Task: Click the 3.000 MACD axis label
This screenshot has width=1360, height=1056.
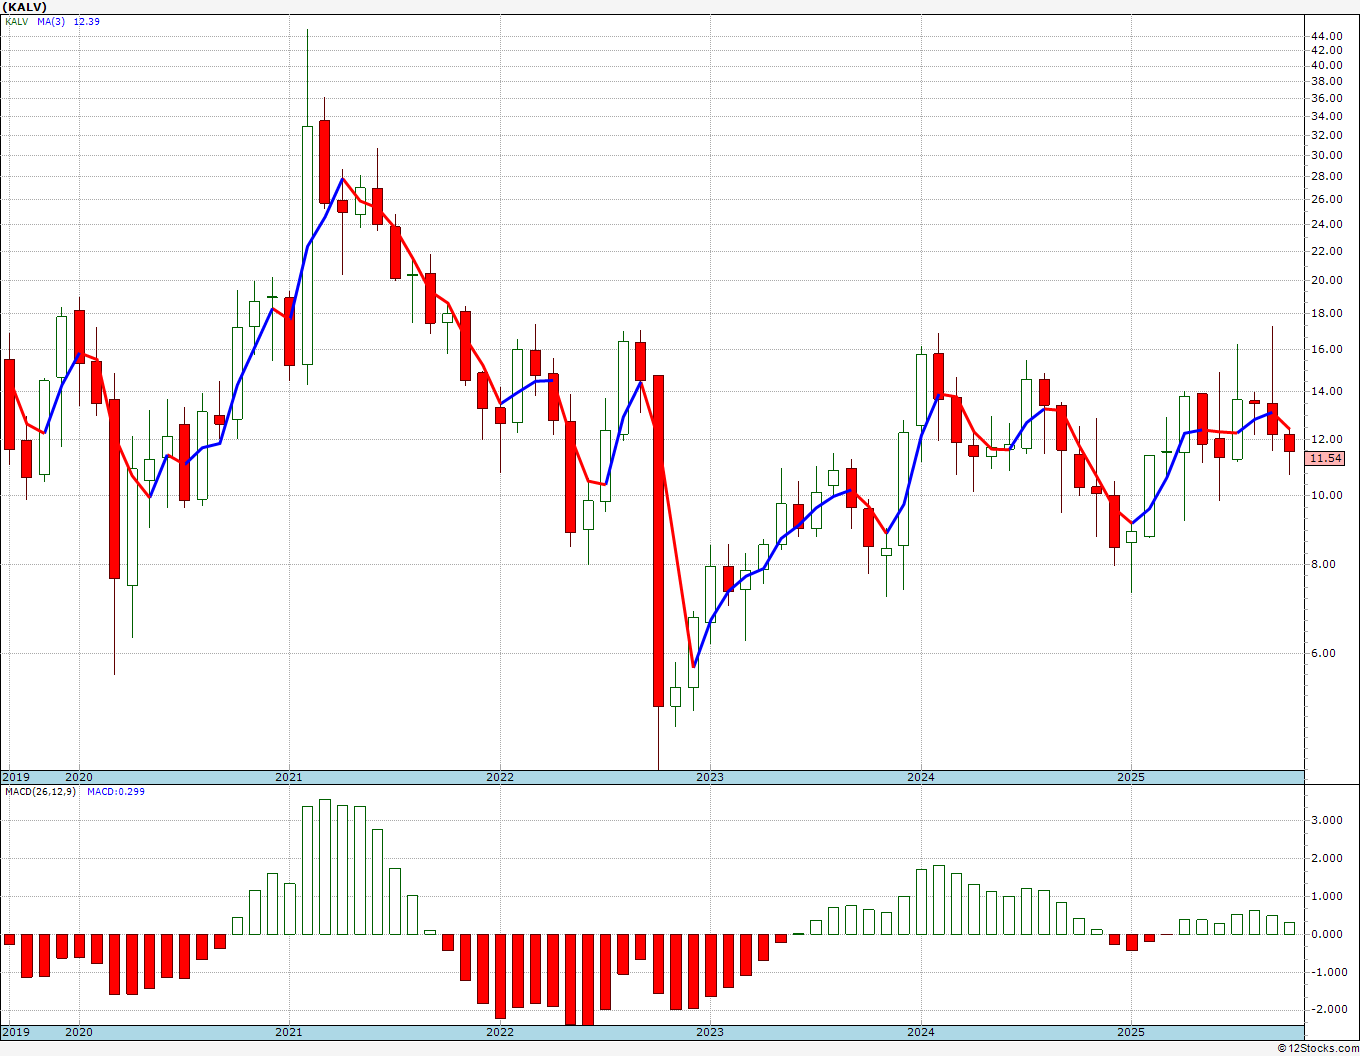Action: point(1327,820)
